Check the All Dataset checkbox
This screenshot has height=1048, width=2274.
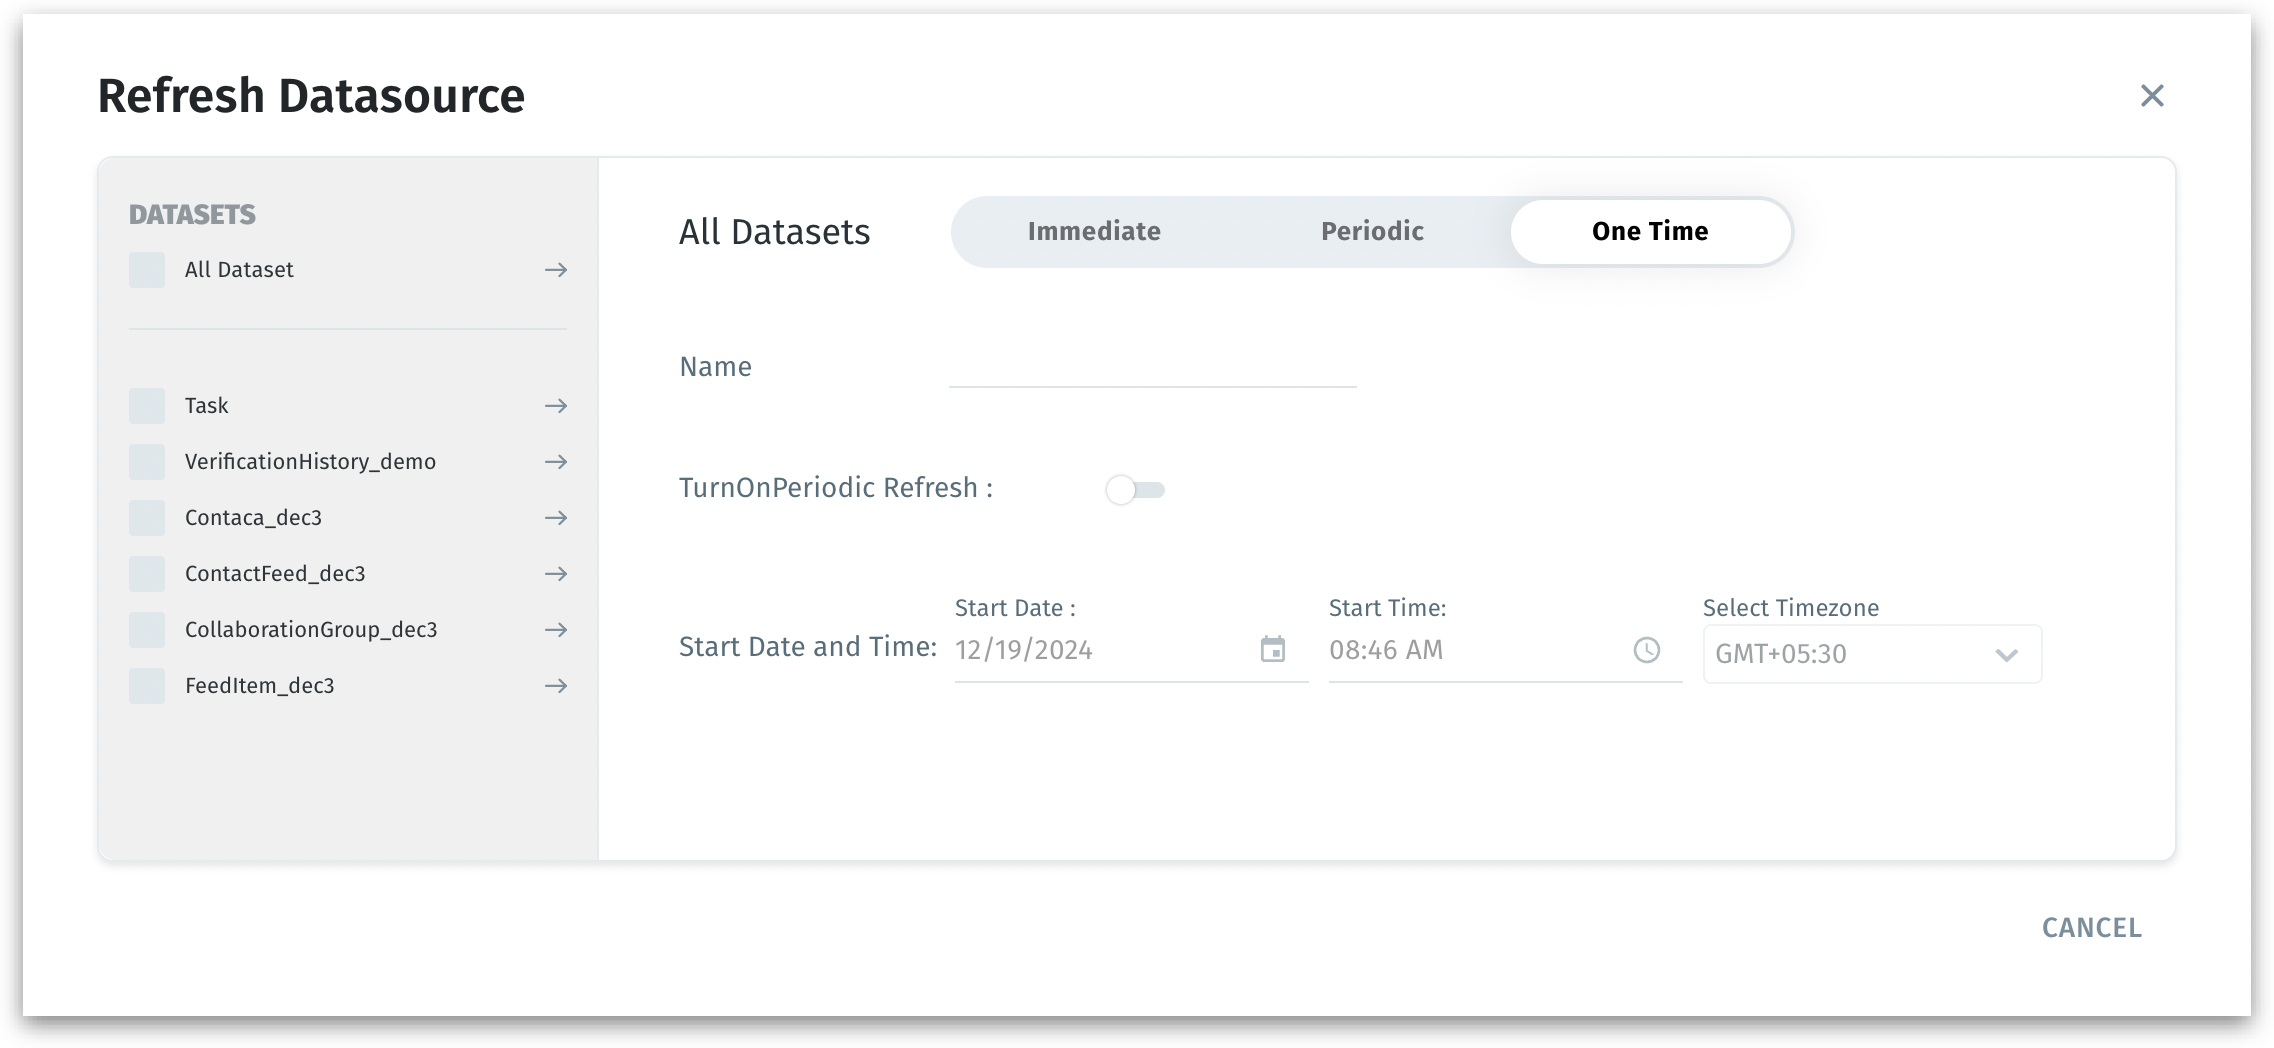(147, 270)
